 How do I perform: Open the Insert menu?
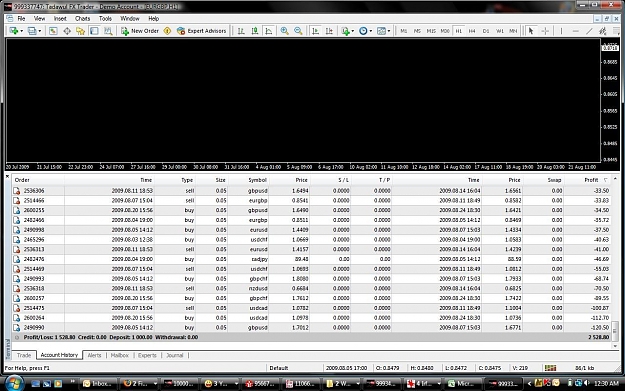click(x=60, y=18)
